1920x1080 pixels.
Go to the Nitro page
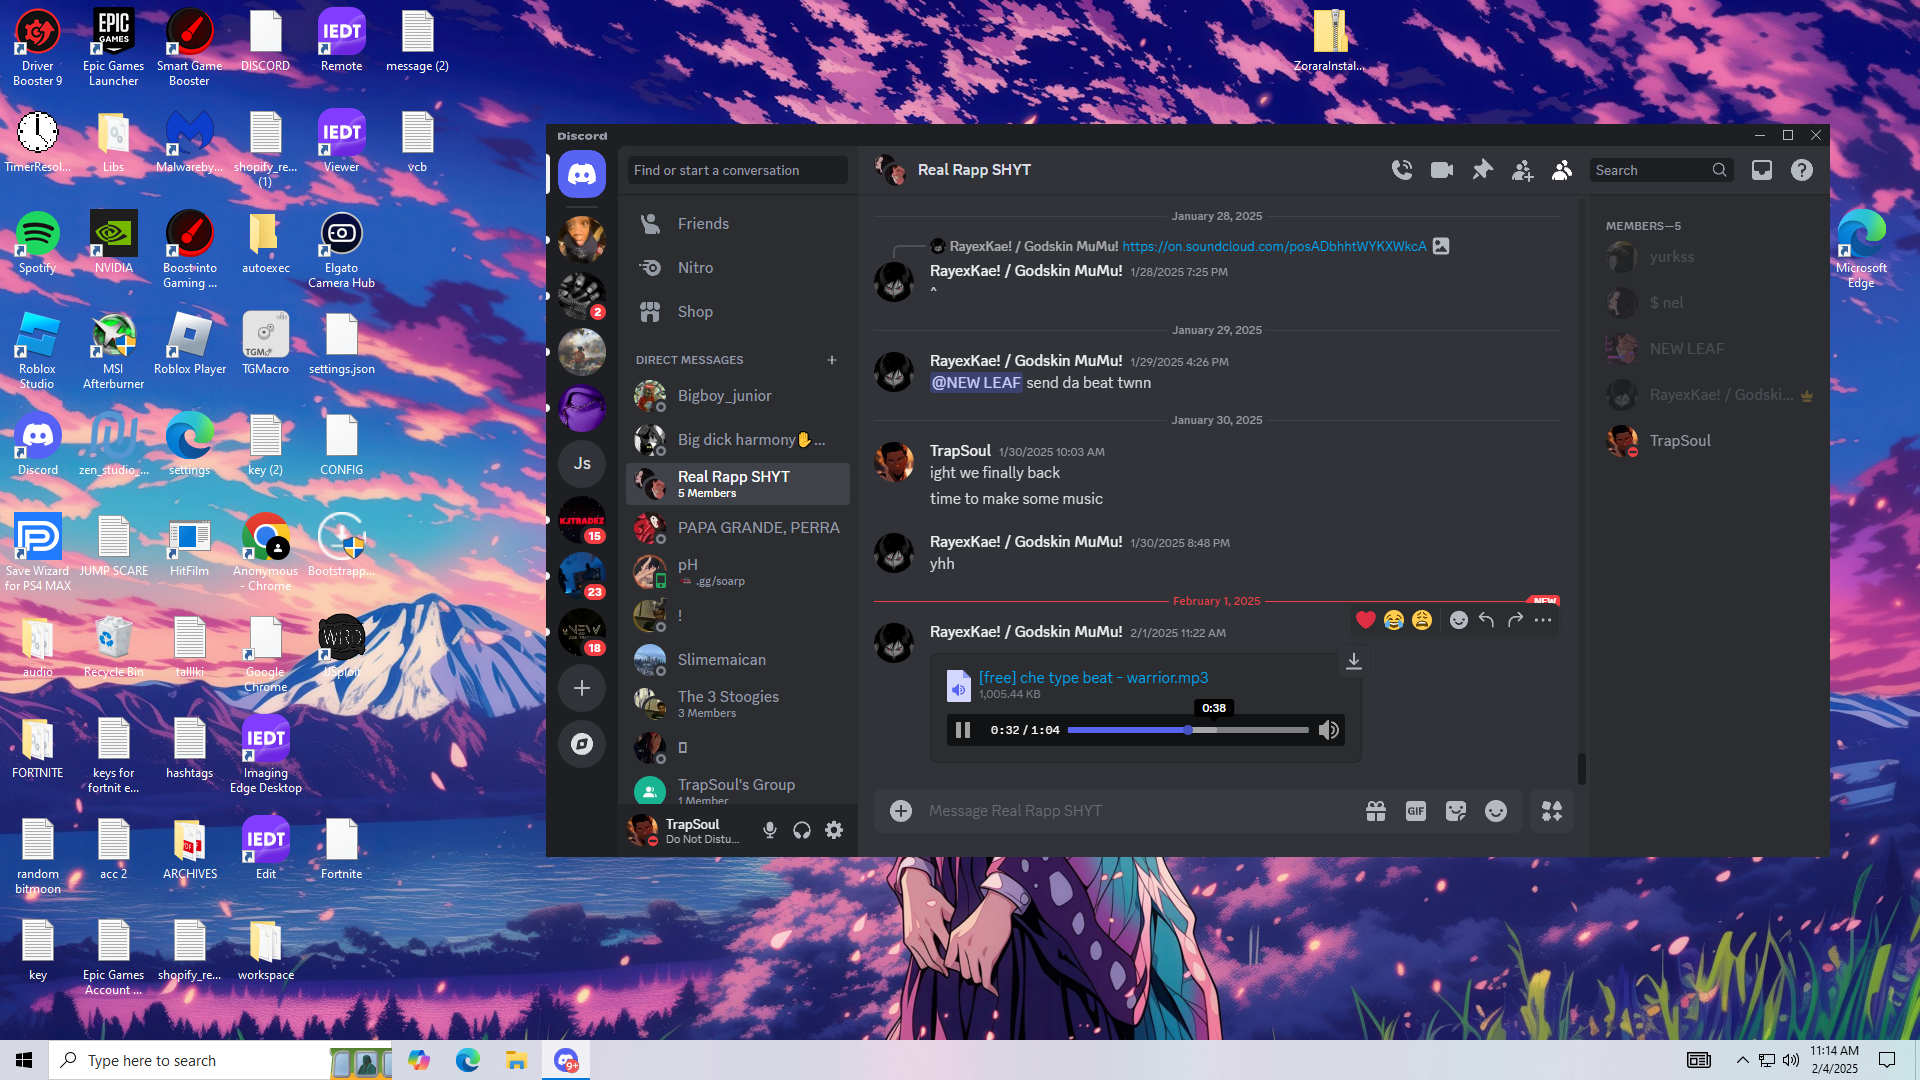(x=695, y=268)
